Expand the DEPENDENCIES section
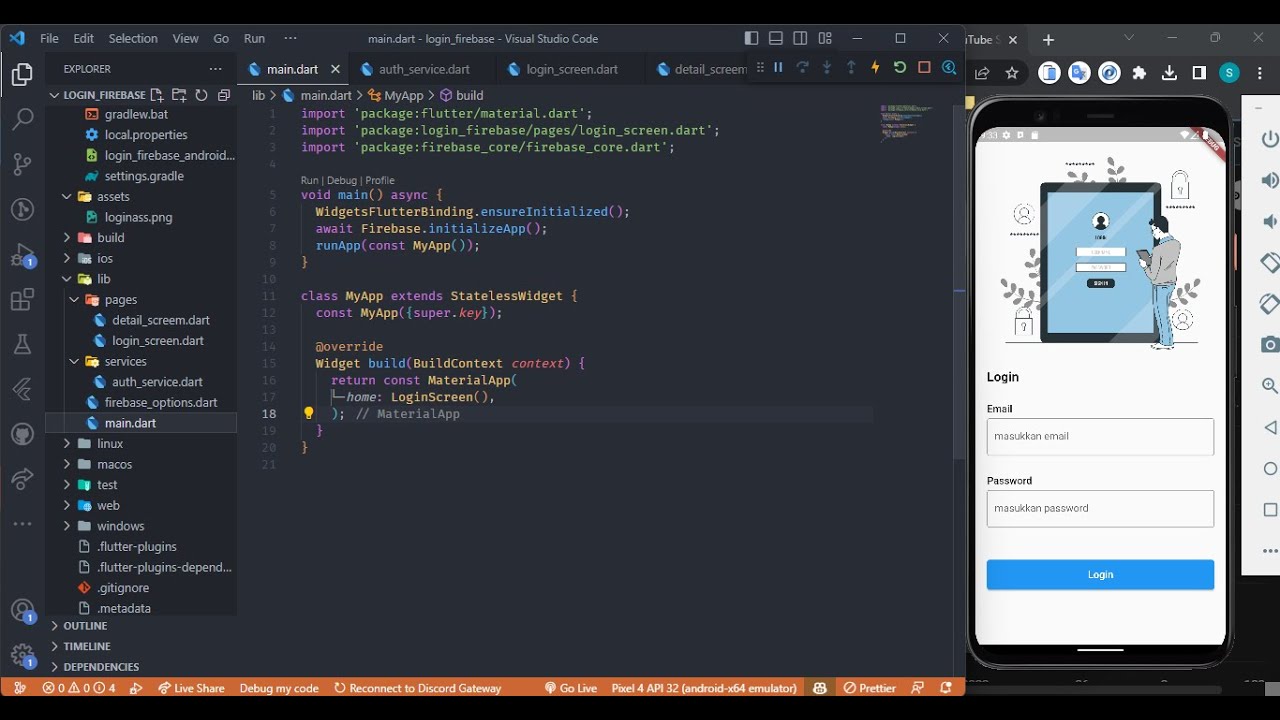 pos(101,667)
